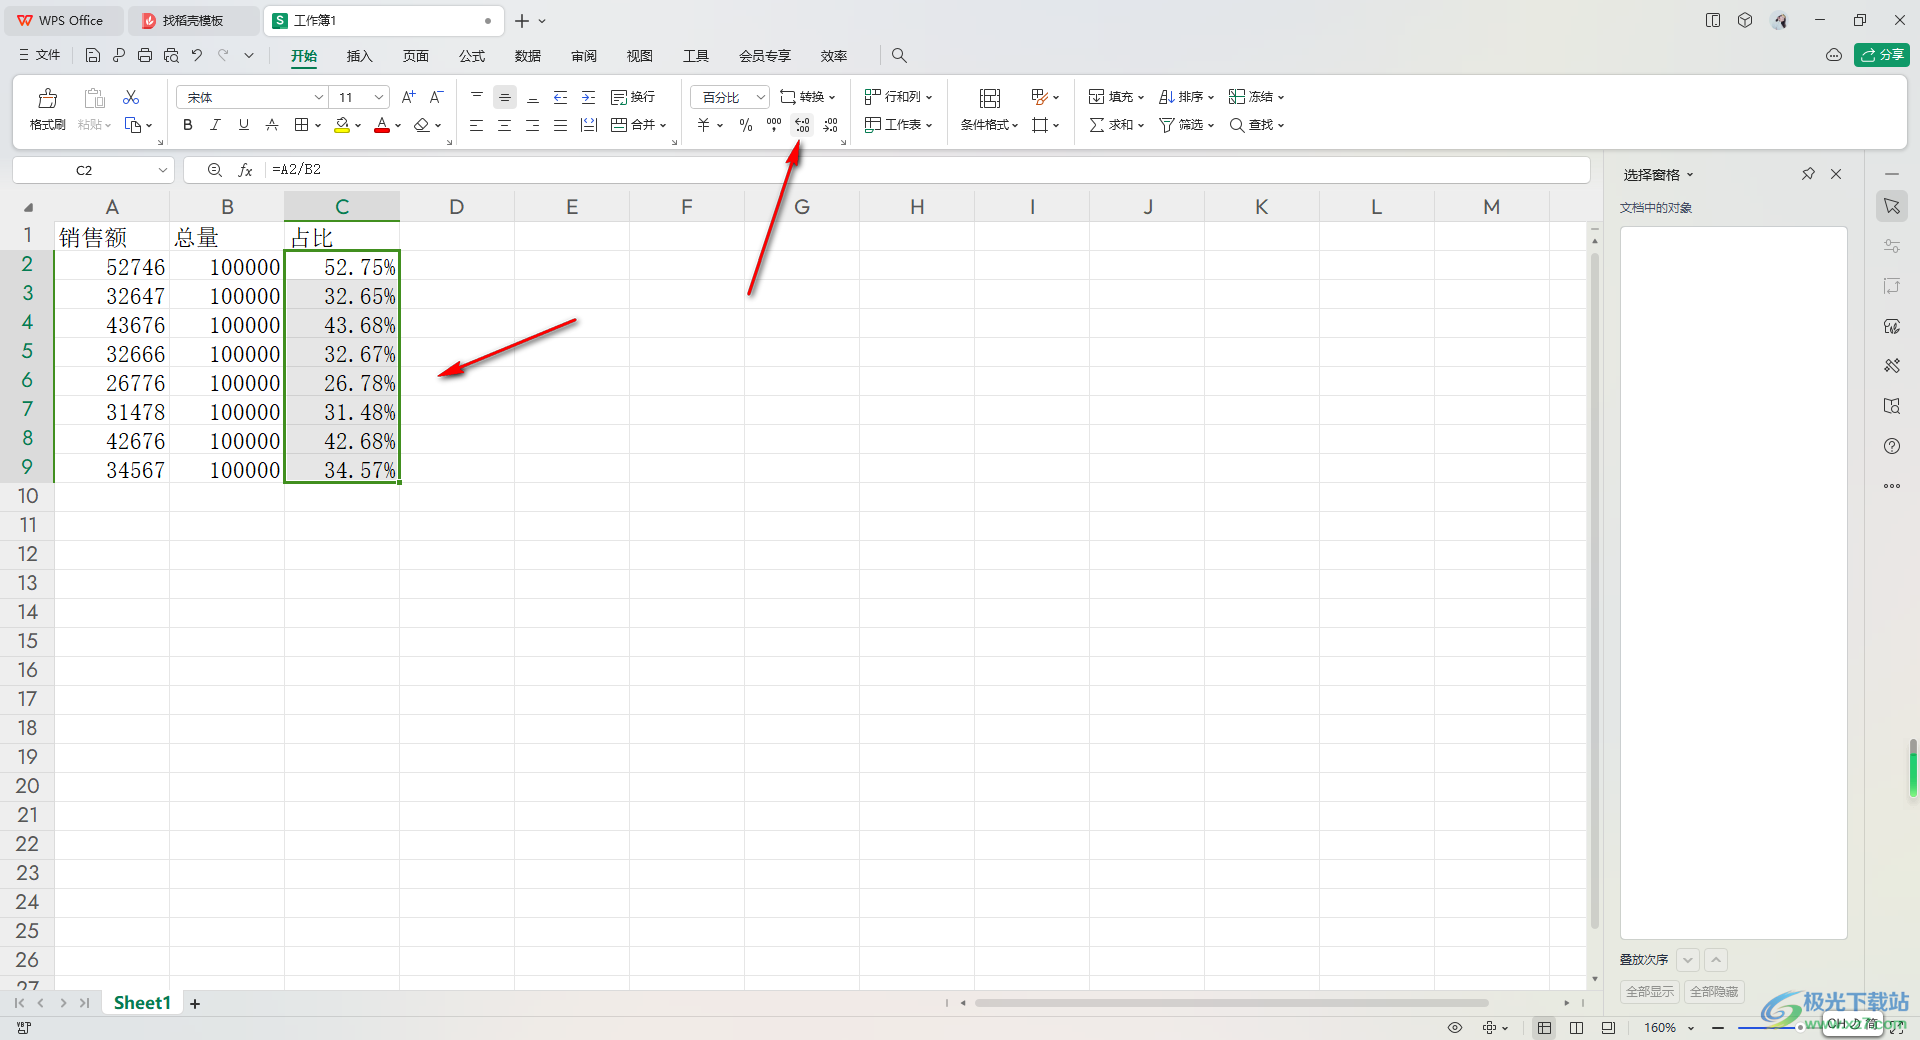The image size is (1920, 1040).
Task: Expand the Freeze (冻结) dropdown
Action: pyautogui.click(x=1281, y=97)
